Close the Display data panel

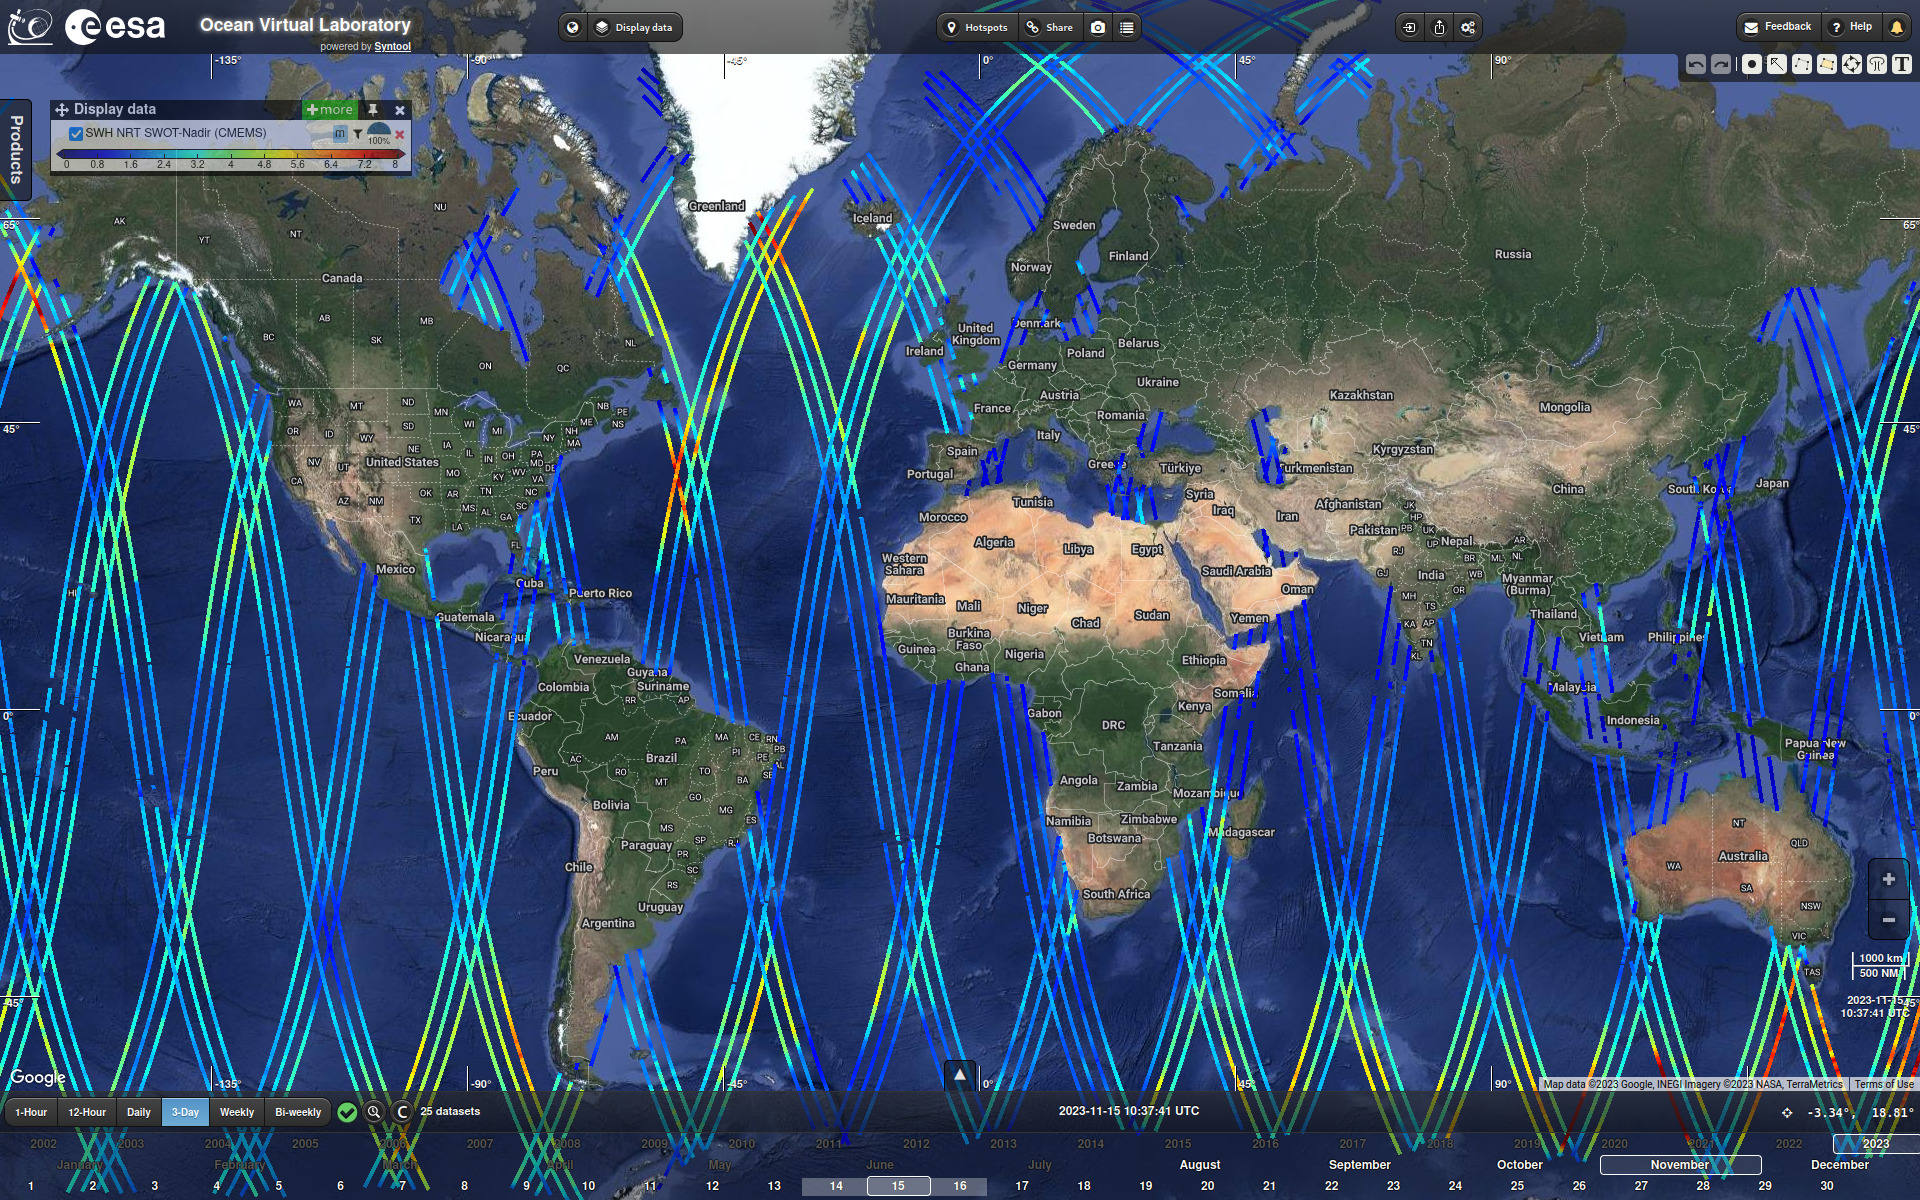click(x=400, y=110)
